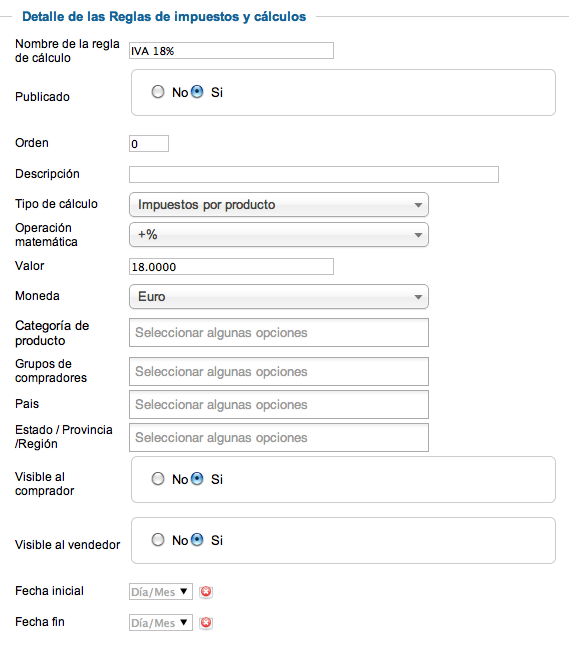Click into the Descripción text field
Screen dimensions: 569x646
coord(314,175)
